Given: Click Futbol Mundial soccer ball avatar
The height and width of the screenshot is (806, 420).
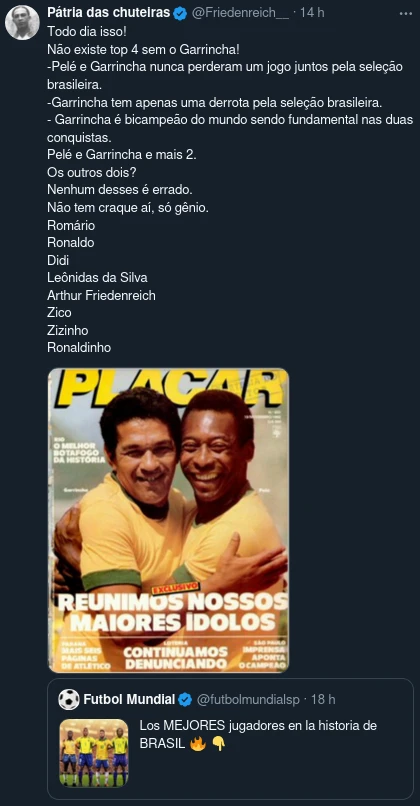Looking at the screenshot, I should (x=69, y=700).
